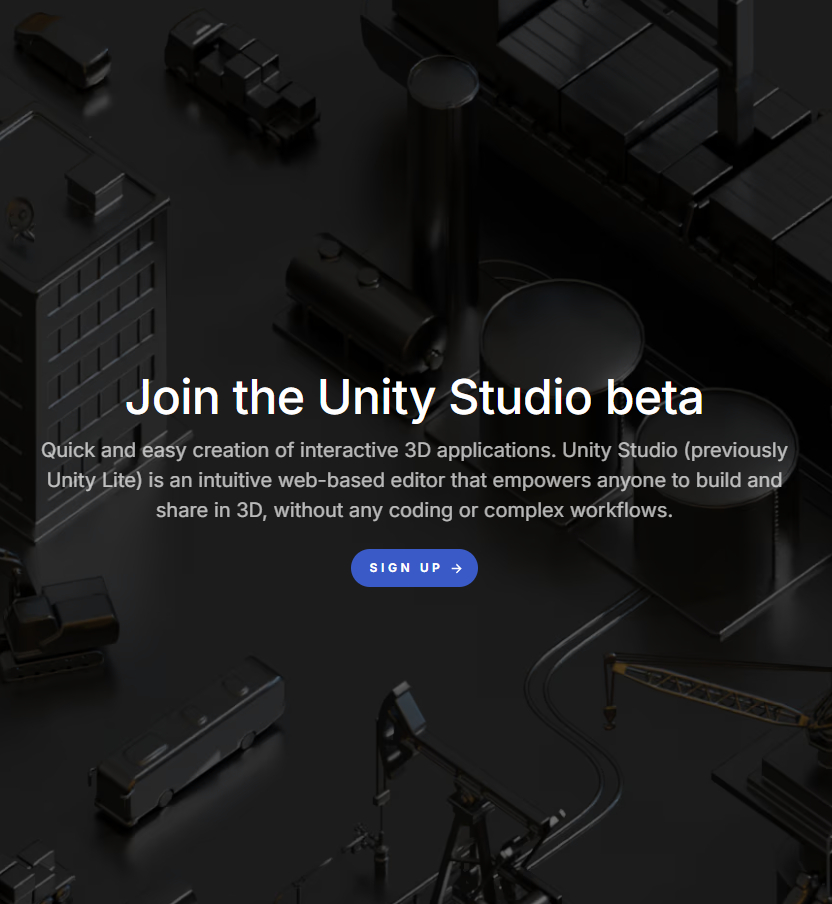Click the 'Unity Lite)' text in the paragraph
This screenshot has width=832, height=904.
pos(95,480)
